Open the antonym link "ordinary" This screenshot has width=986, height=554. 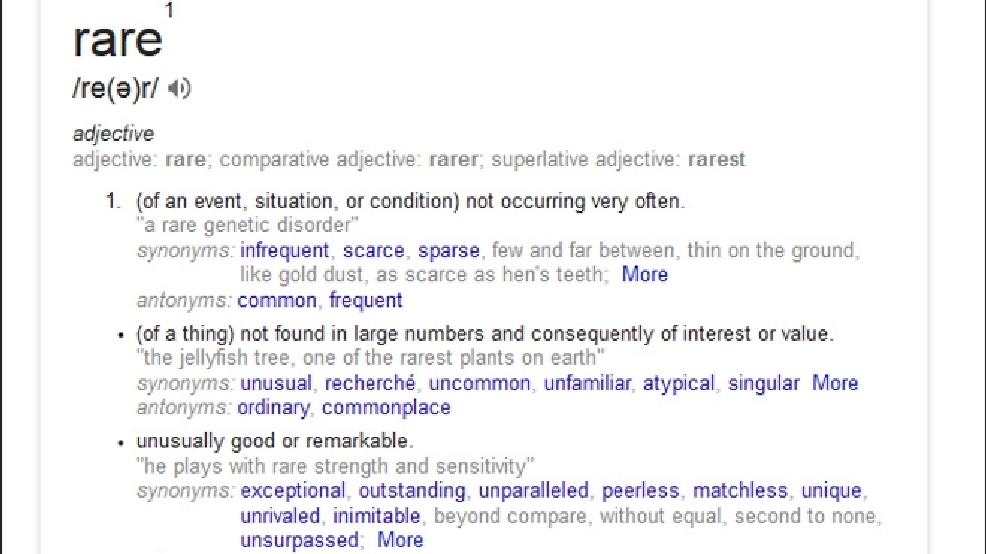click(x=274, y=407)
